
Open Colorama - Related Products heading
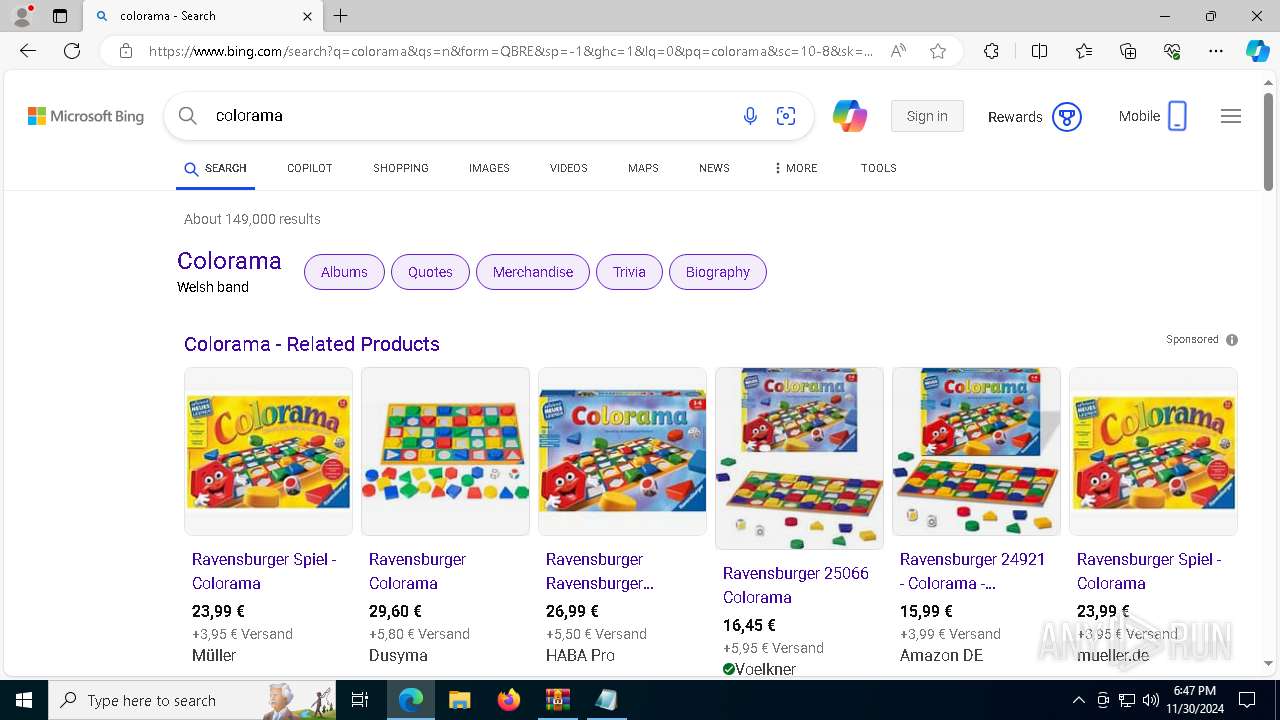click(312, 344)
